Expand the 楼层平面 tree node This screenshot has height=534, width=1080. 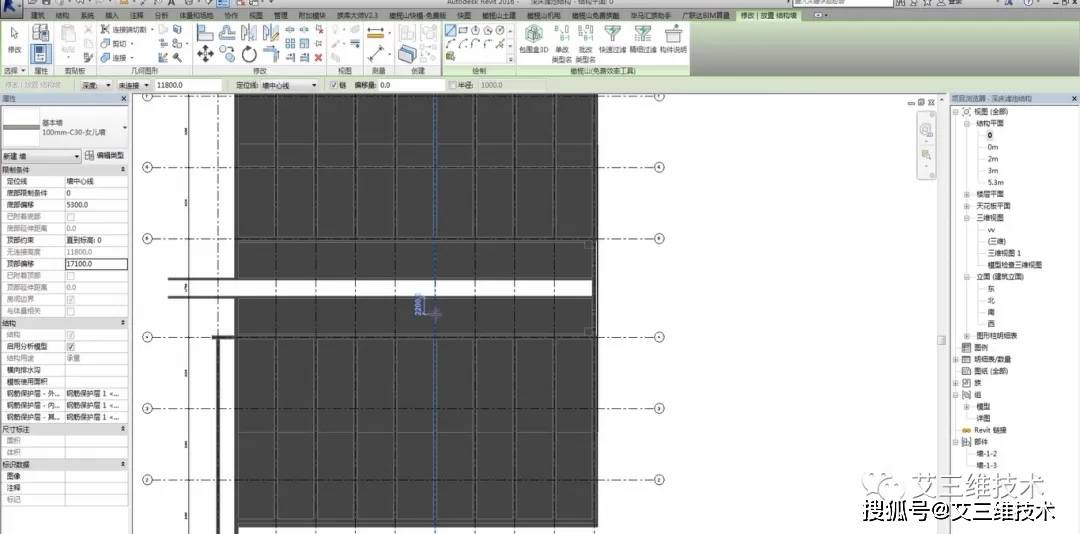[x=967, y=194]
